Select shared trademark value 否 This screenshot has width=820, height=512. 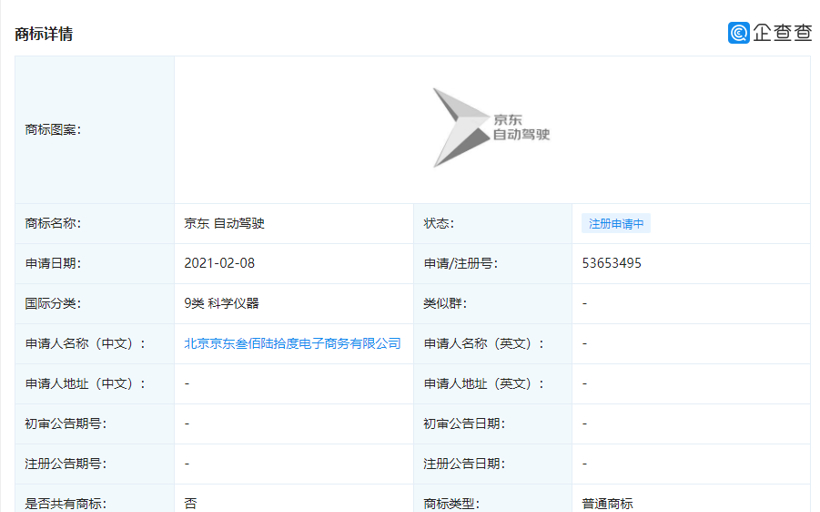(190, 504)
